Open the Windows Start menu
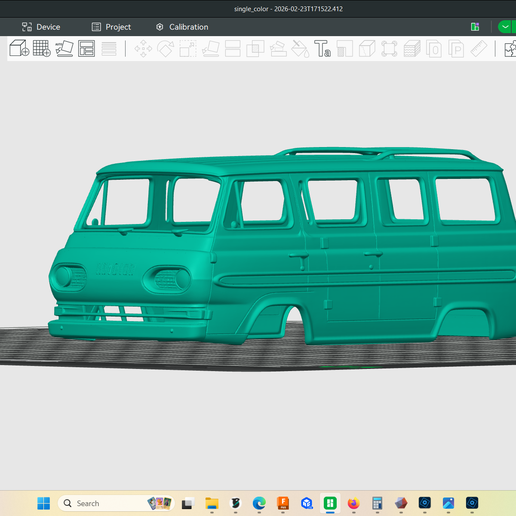The width and height of the screenshot is (516, 516). tap(44, 503)
